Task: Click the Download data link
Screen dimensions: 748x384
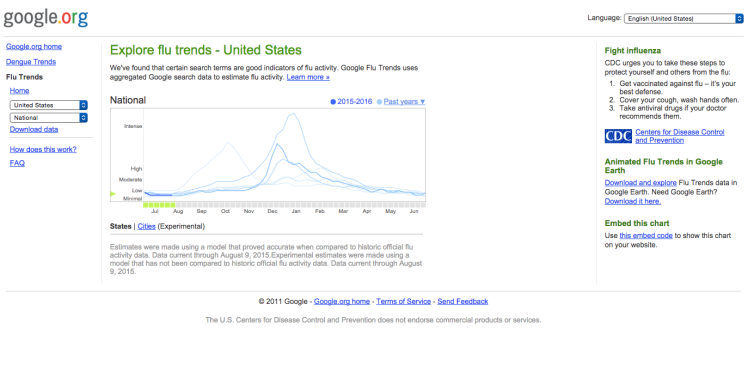Action: (34, 129)
